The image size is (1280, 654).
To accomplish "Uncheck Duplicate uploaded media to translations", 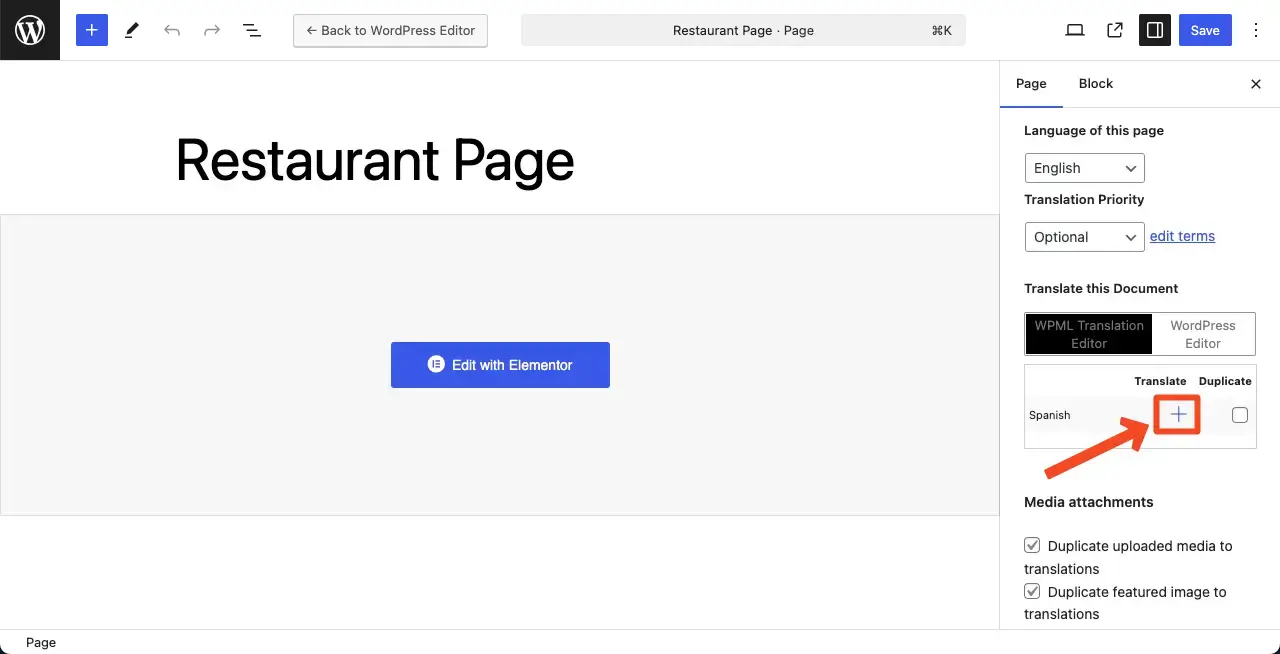I will coord(1032,546).
